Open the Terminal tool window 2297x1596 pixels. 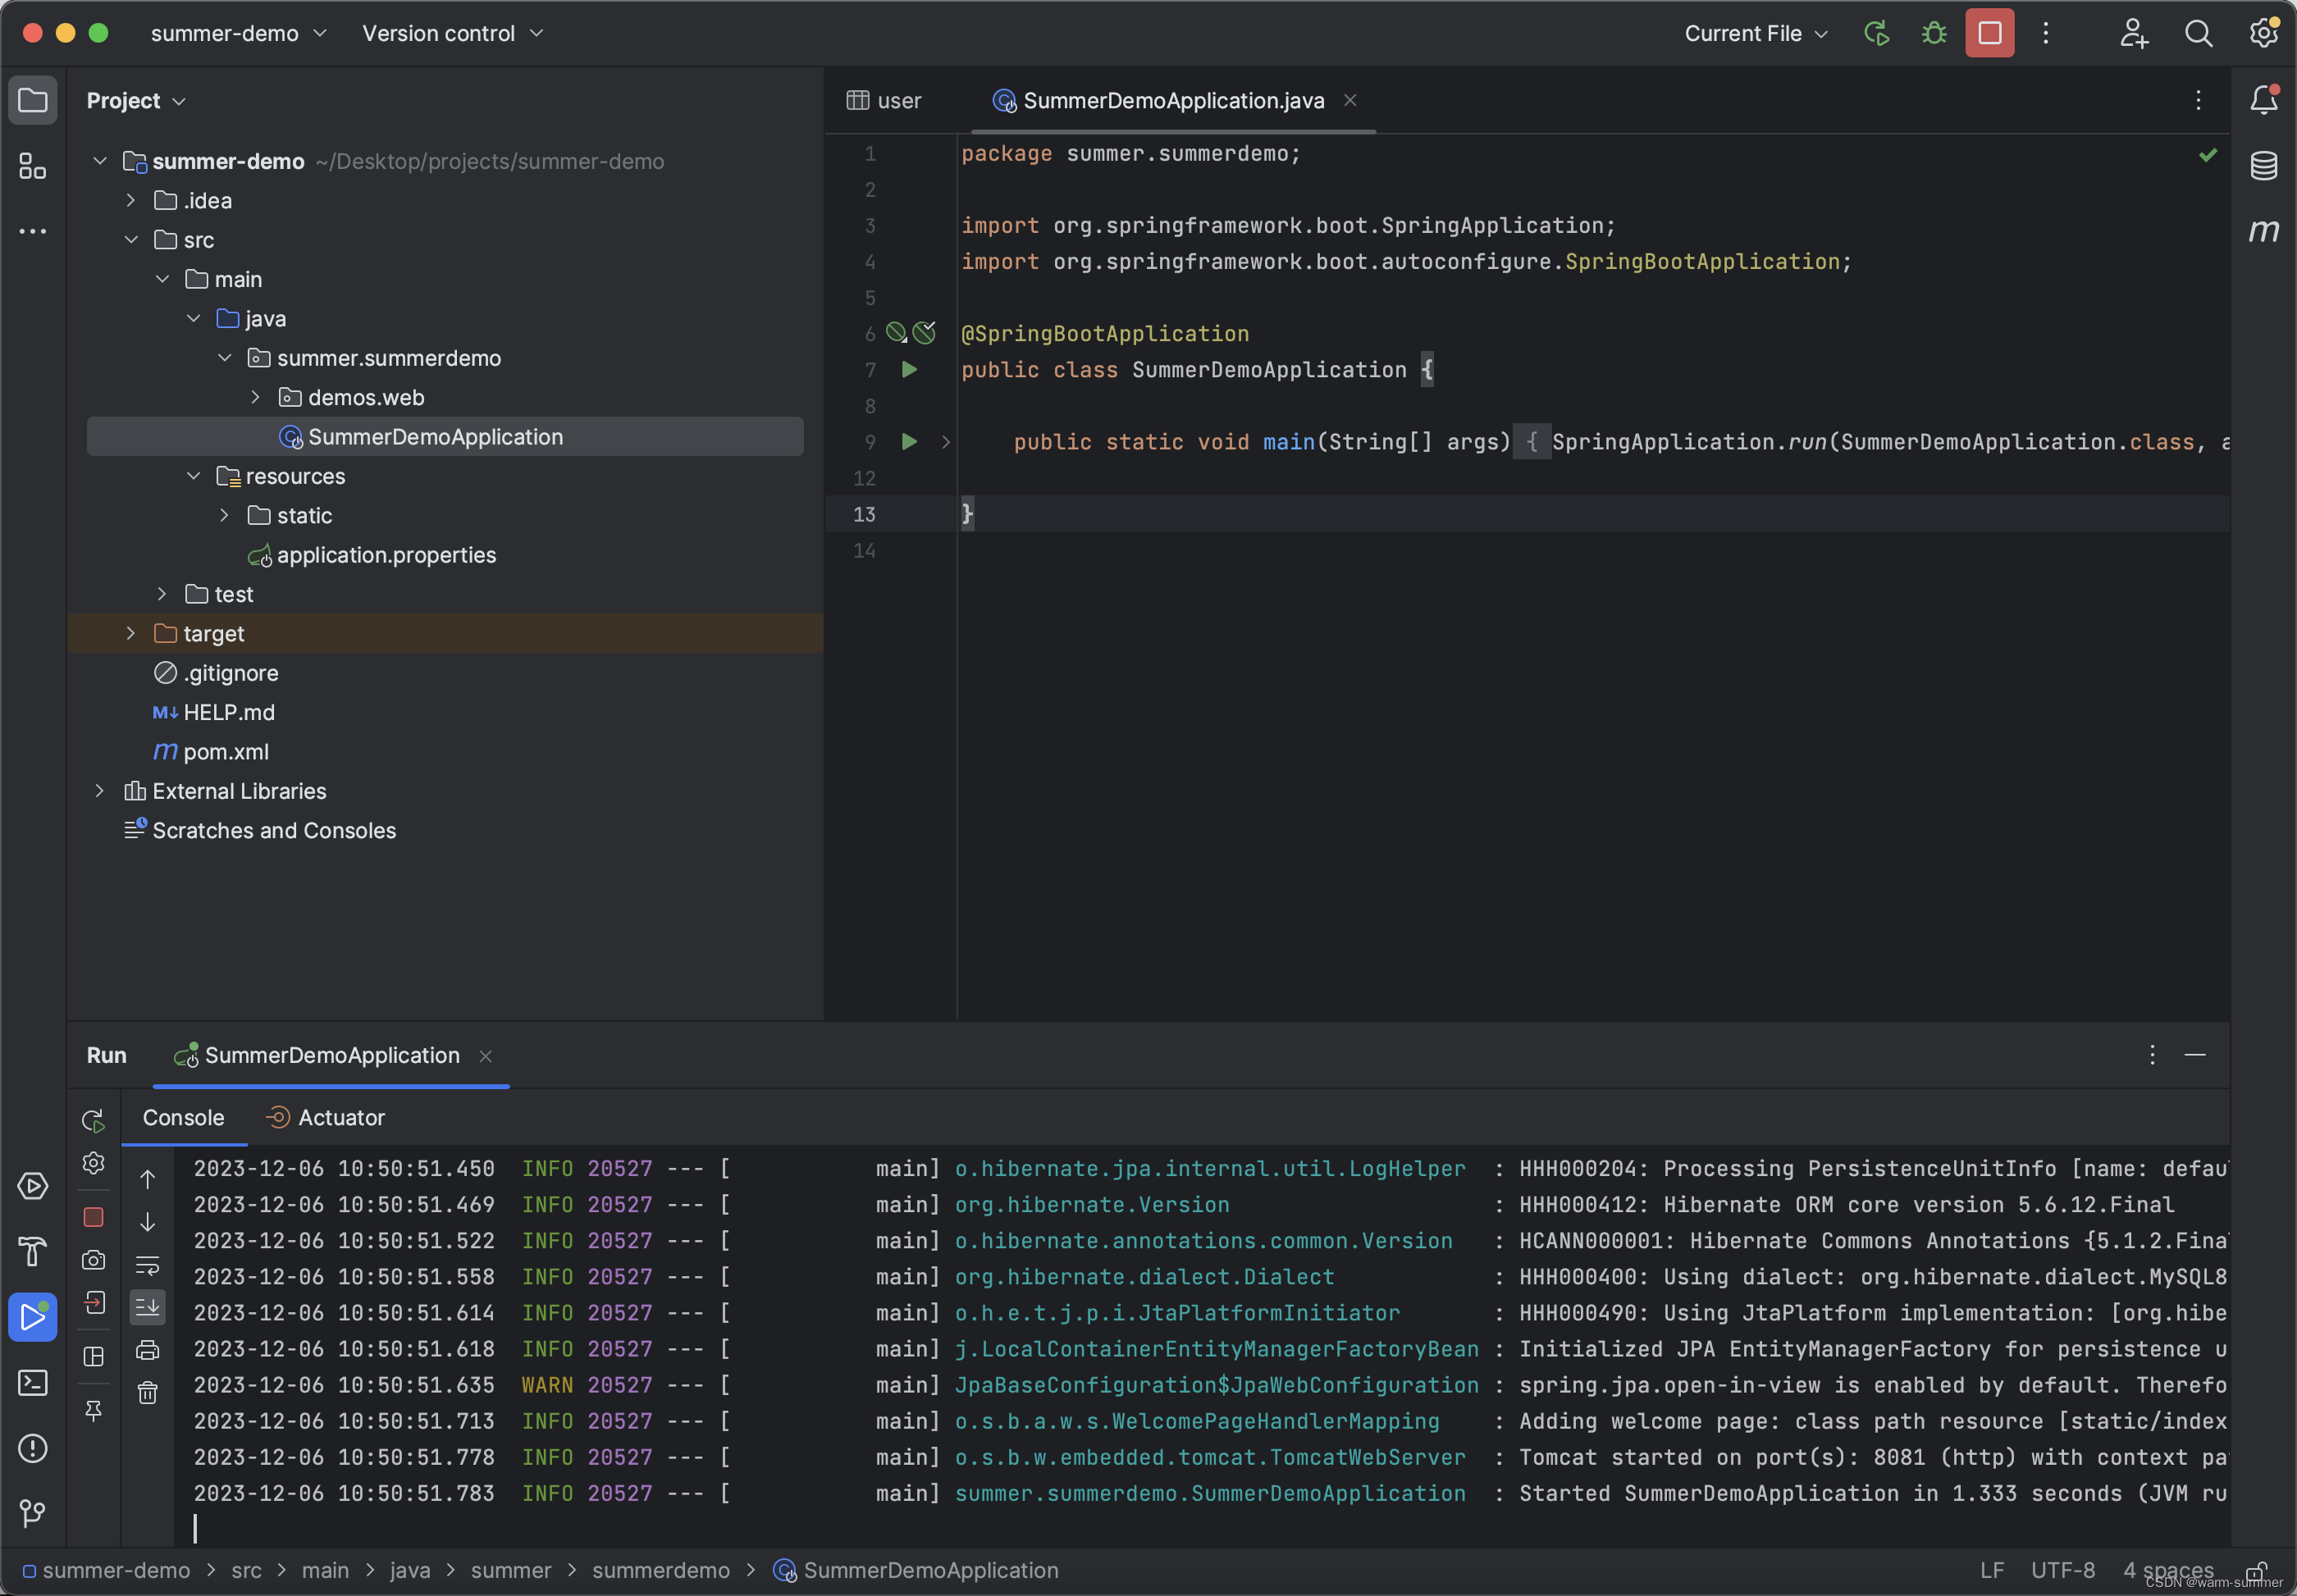[x=32, y=1382]
